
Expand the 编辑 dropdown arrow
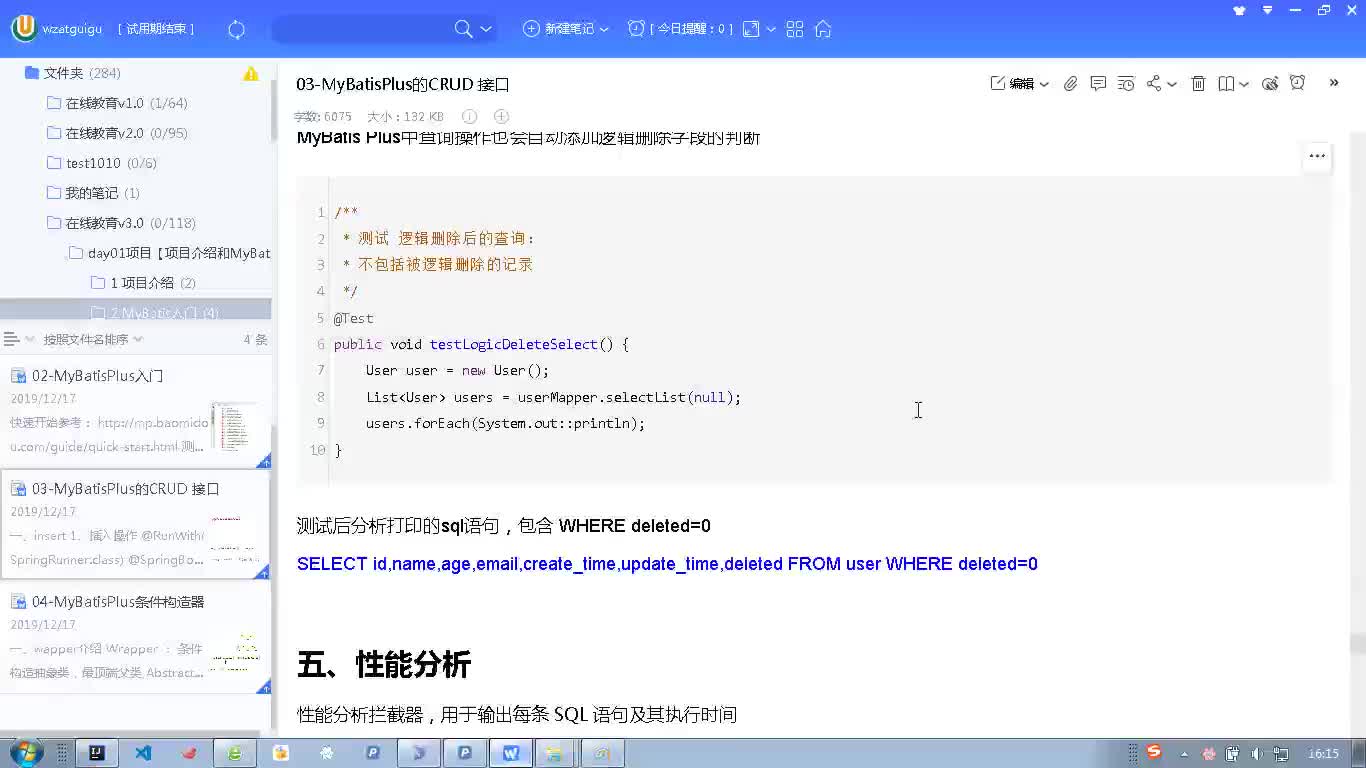click(1044, 84)
